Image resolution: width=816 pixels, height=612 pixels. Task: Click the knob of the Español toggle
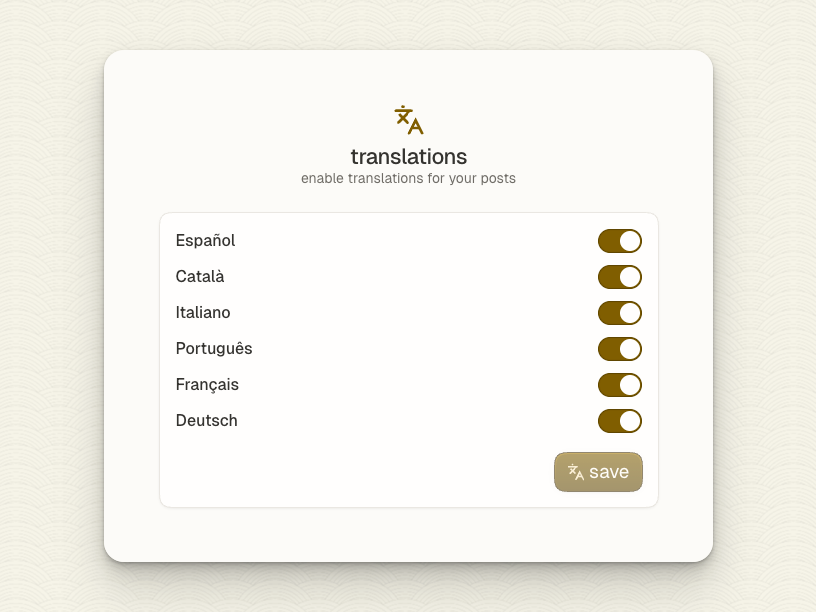[630, 241]
